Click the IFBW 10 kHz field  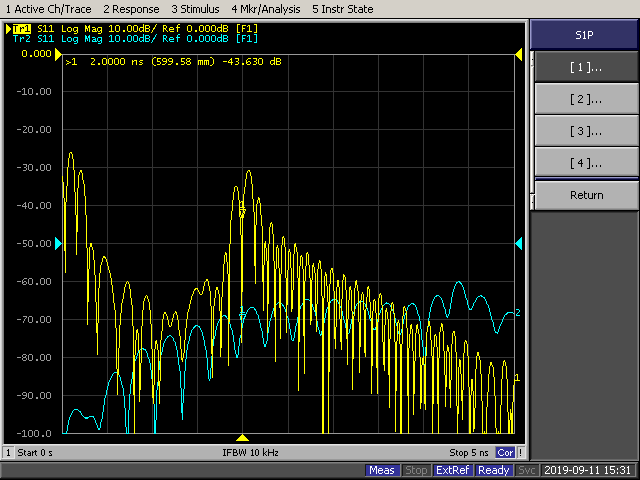[x=249, y=453]
